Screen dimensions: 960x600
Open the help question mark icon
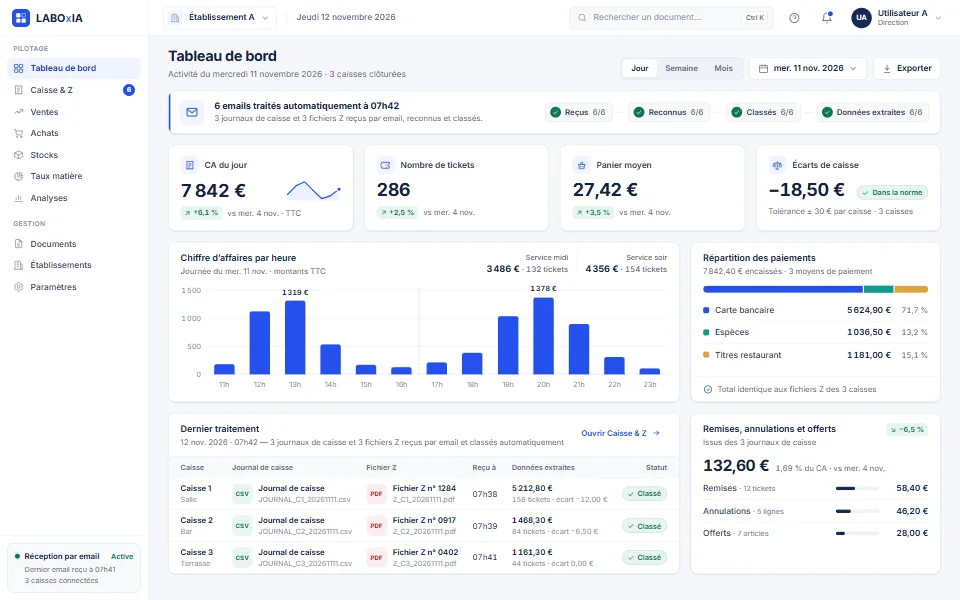click(x=794, y=18)
